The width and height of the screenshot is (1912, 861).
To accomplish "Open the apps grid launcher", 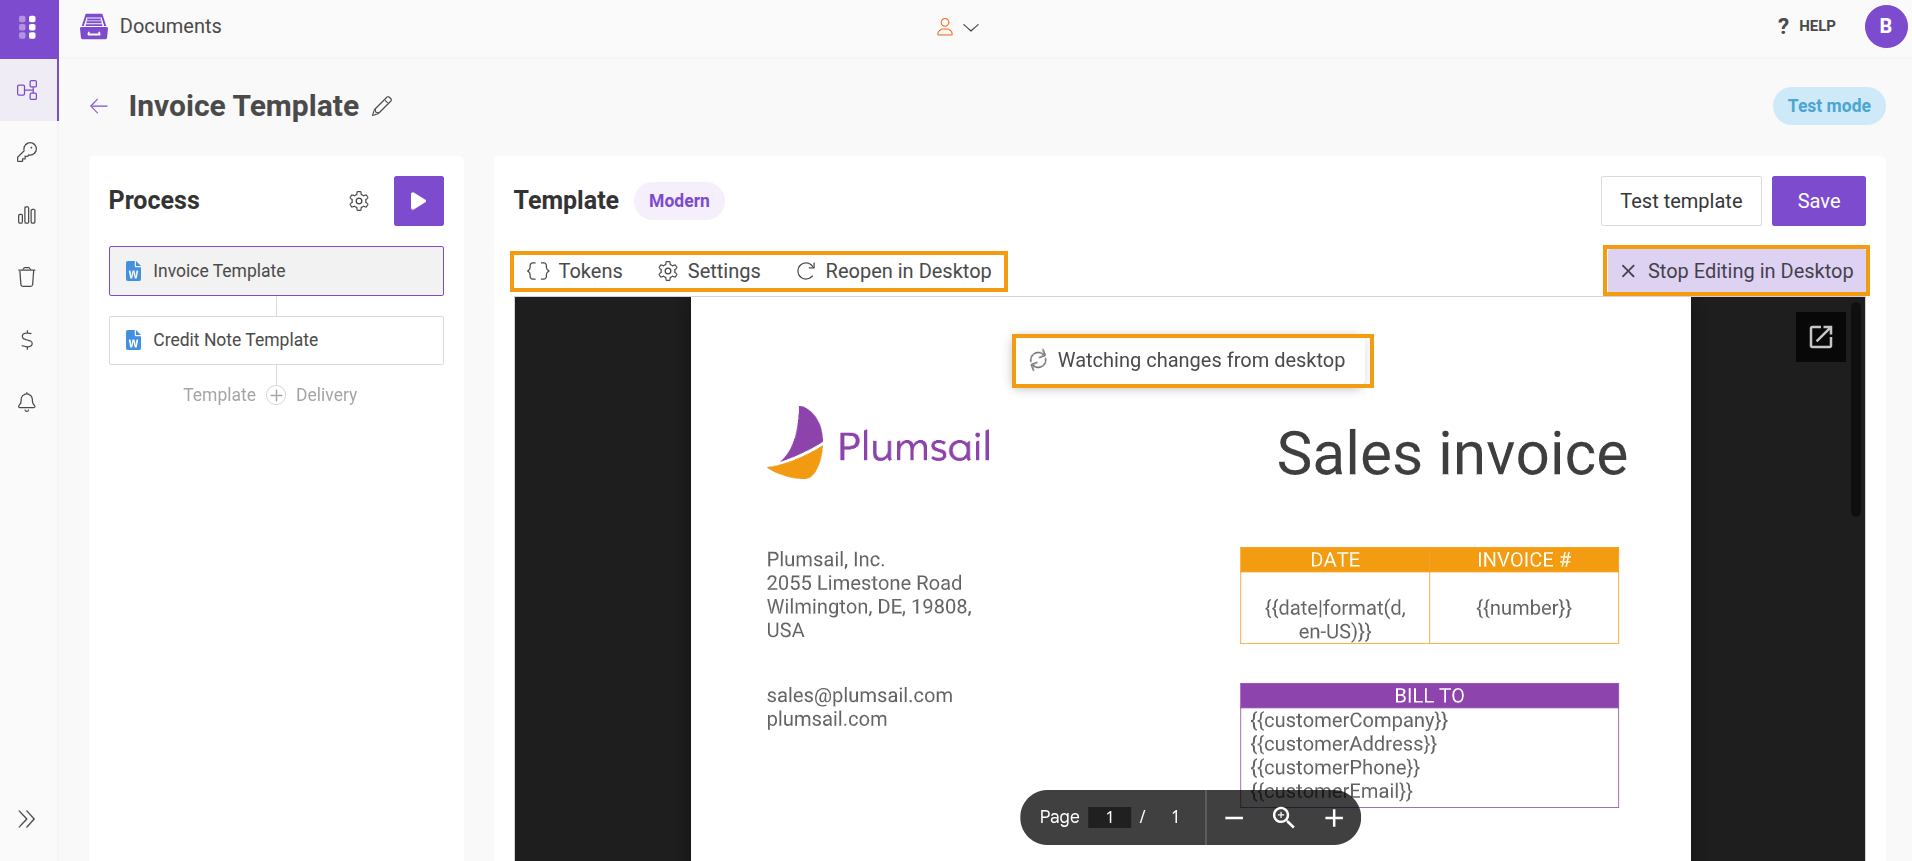I will pos(28,27).
